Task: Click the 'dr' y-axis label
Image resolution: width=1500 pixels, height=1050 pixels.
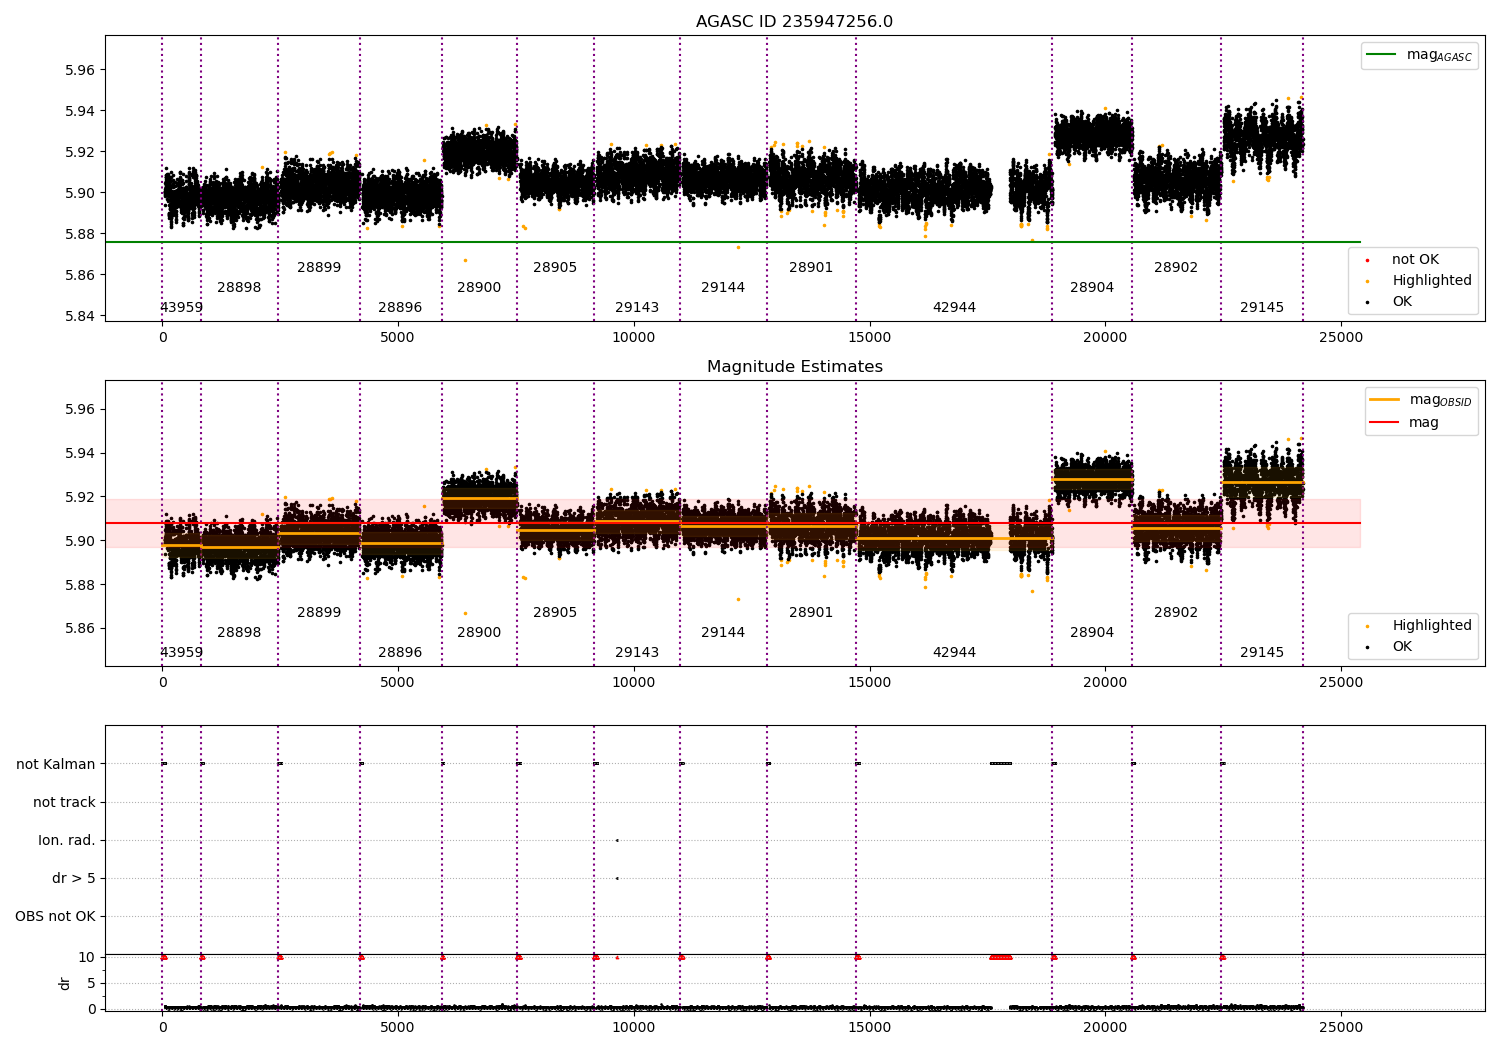Action: click(x=65, y=983)
